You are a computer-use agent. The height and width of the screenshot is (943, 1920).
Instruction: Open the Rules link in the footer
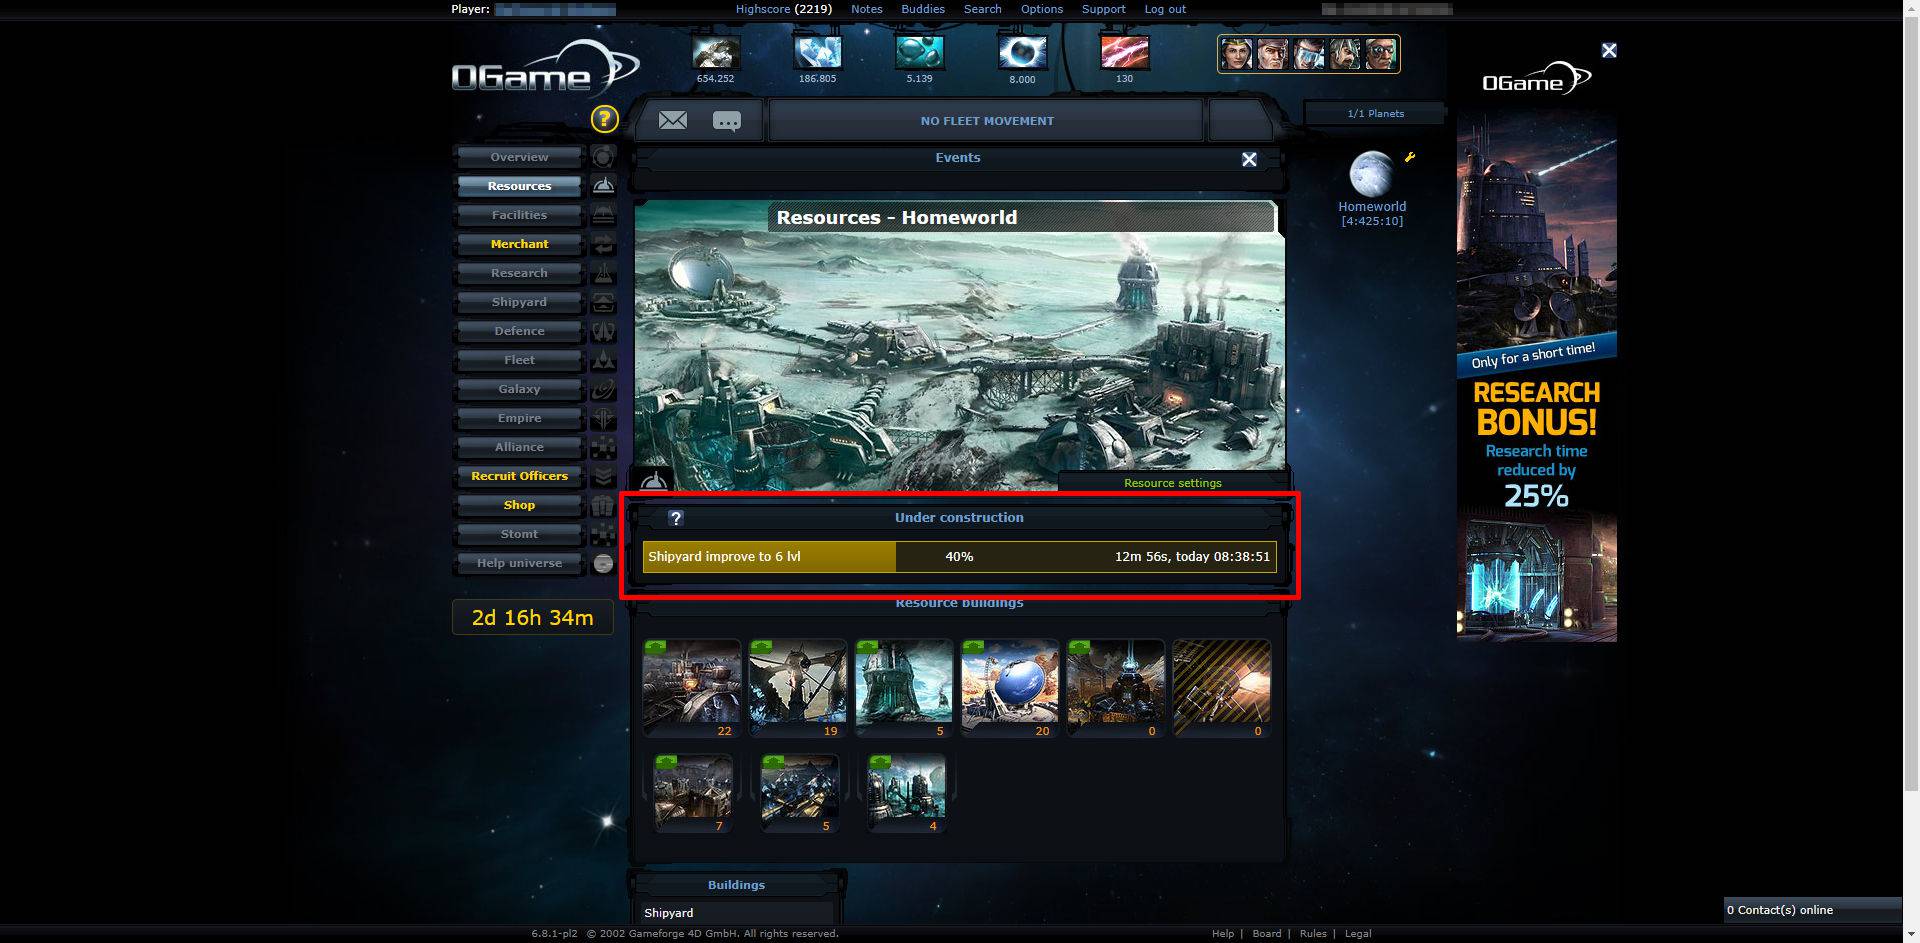(1312, 934)
